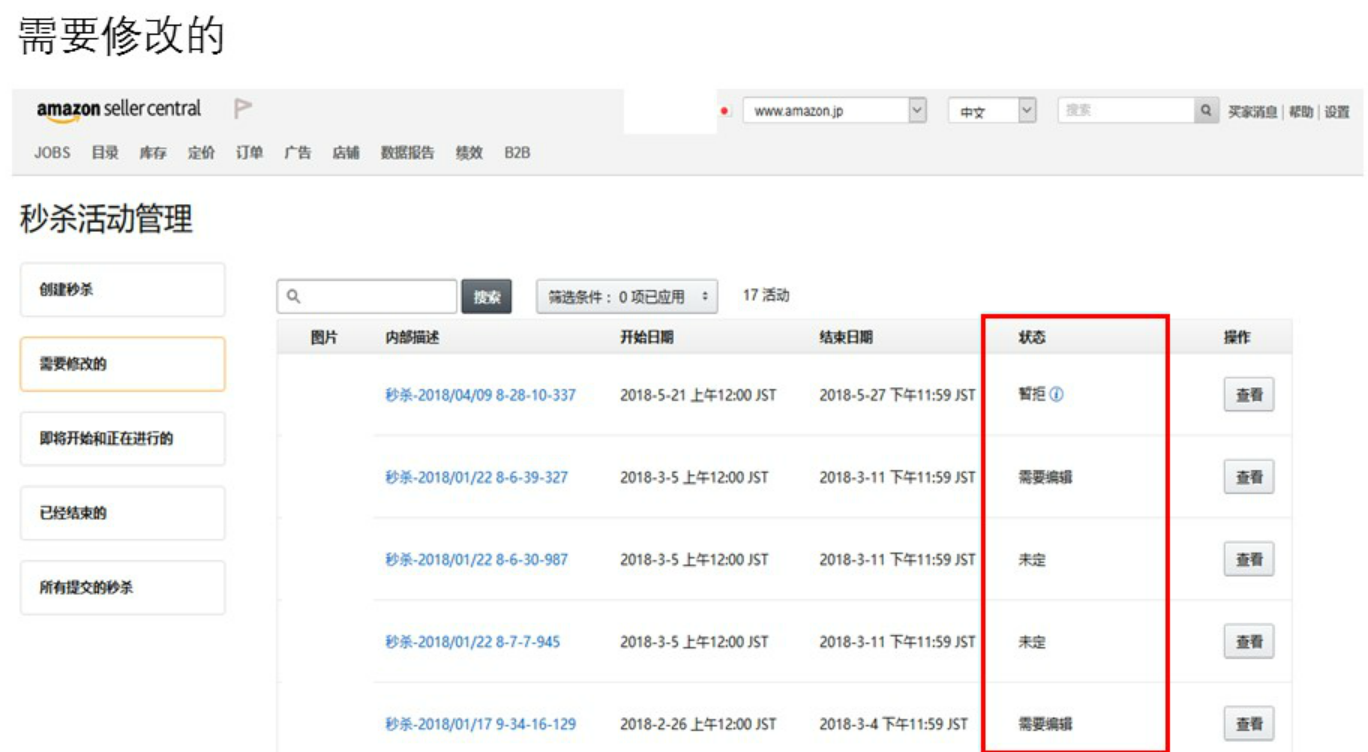Open the 数据报告 menu
Image resolution: width=1368 pixels, height=752 pixels.
(x=407, y=153)
